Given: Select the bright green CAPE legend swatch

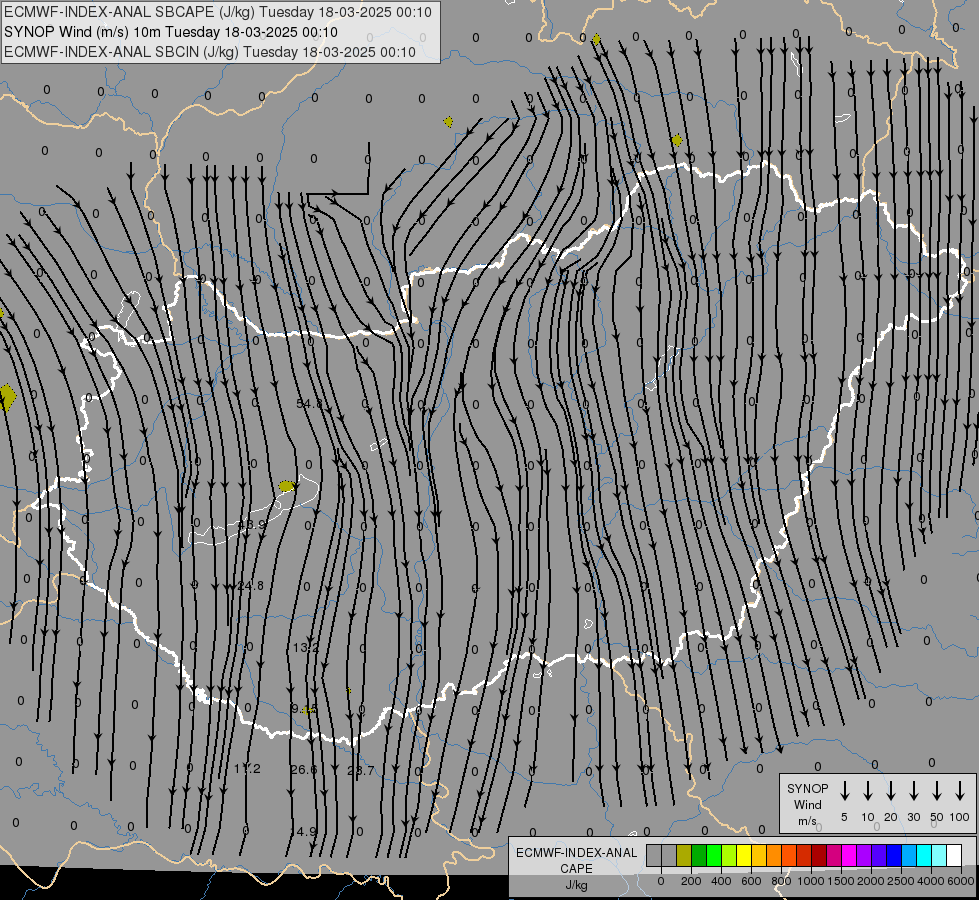Looking at the screenshot, I should point(714,855).
